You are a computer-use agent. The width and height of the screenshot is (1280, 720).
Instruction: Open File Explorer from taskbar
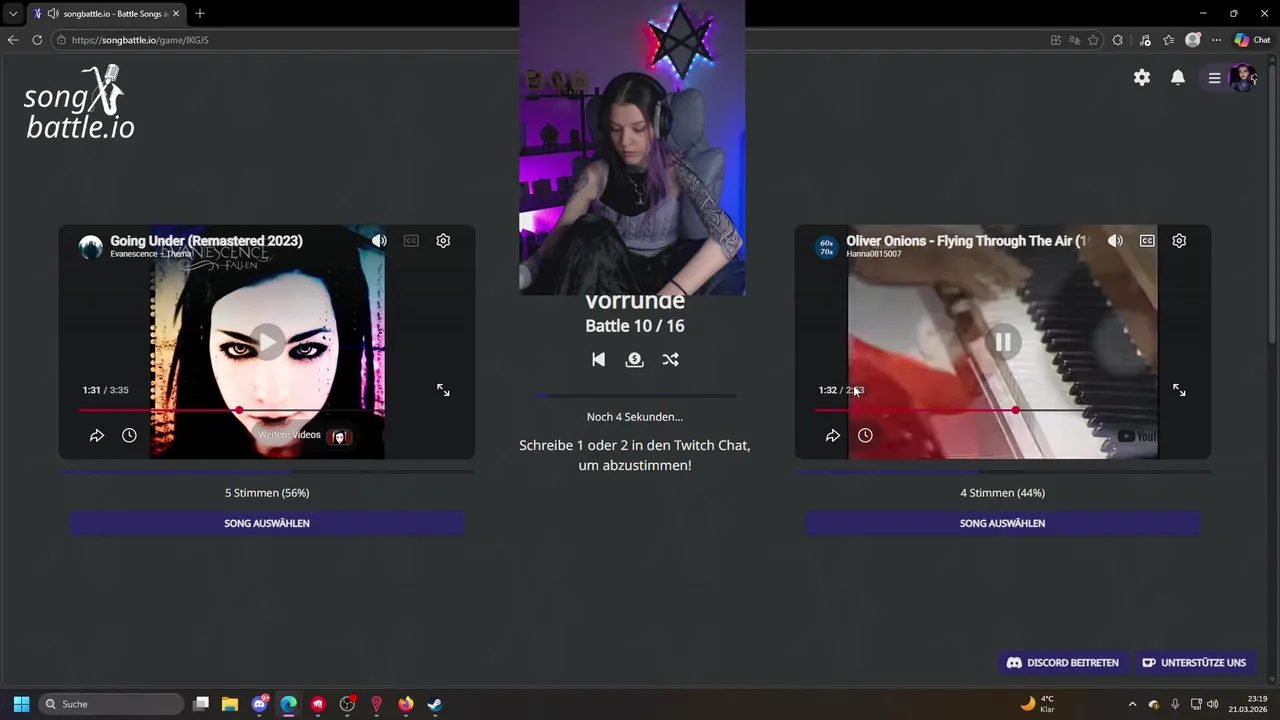[x=229, y=704]
